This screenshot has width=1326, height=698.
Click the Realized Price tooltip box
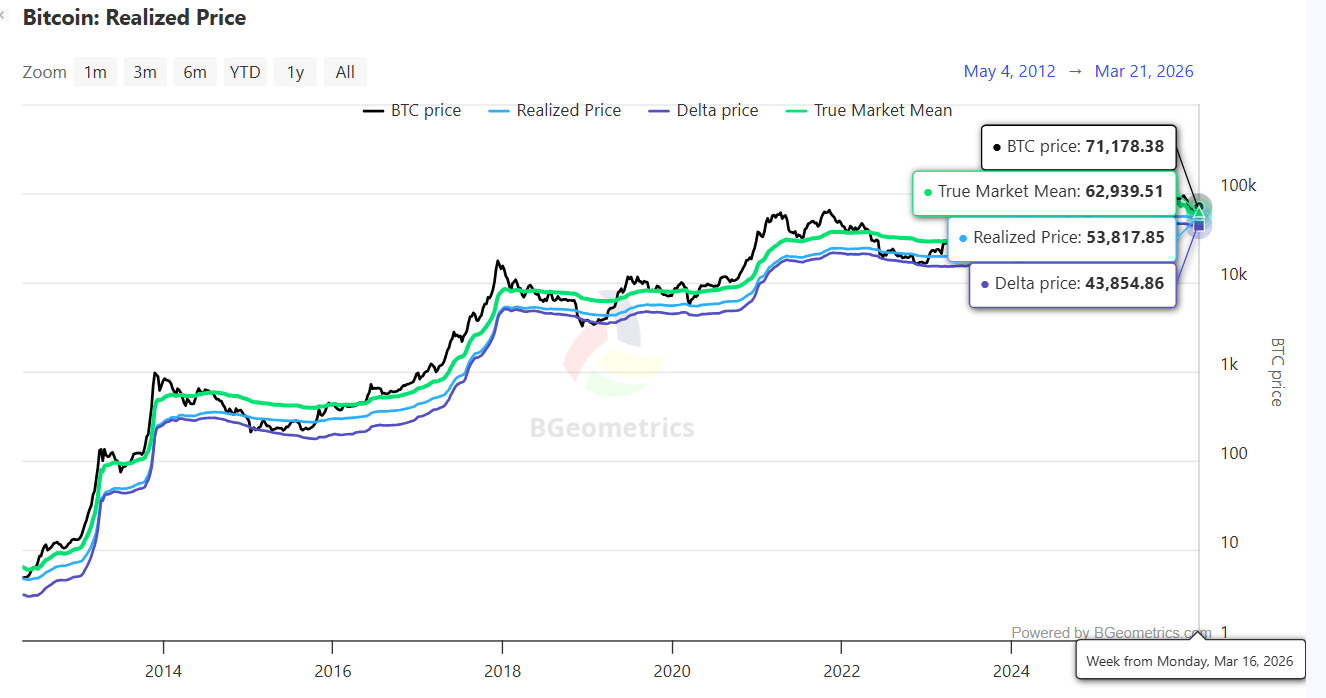[1061, 238]
